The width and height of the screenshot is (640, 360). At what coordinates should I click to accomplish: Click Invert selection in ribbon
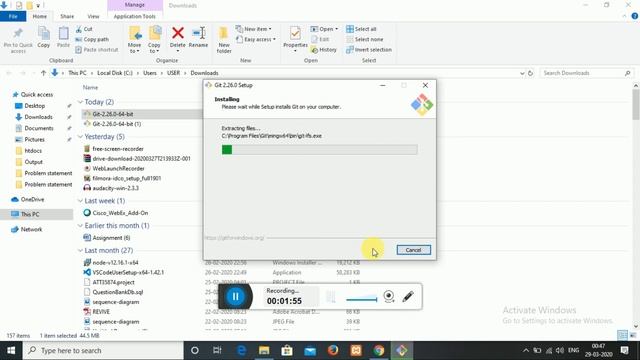point(369,50)
